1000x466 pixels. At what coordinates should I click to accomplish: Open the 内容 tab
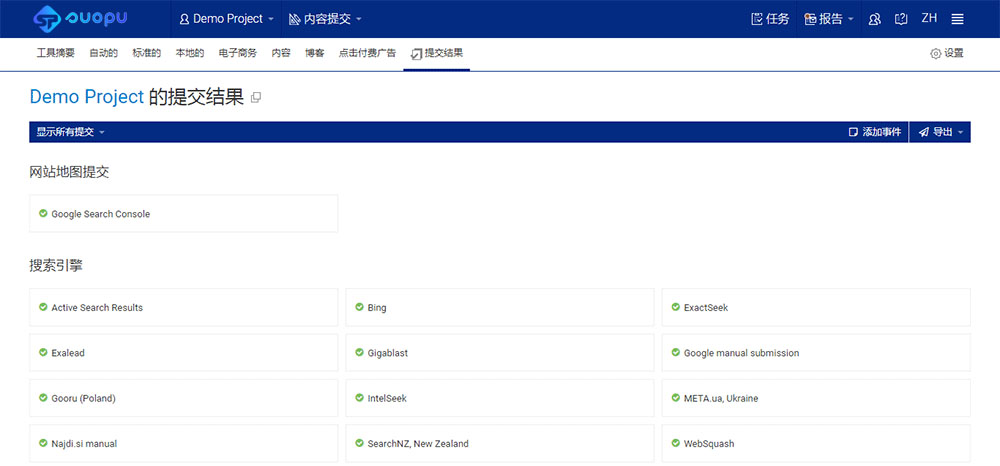tap(281, 54)
